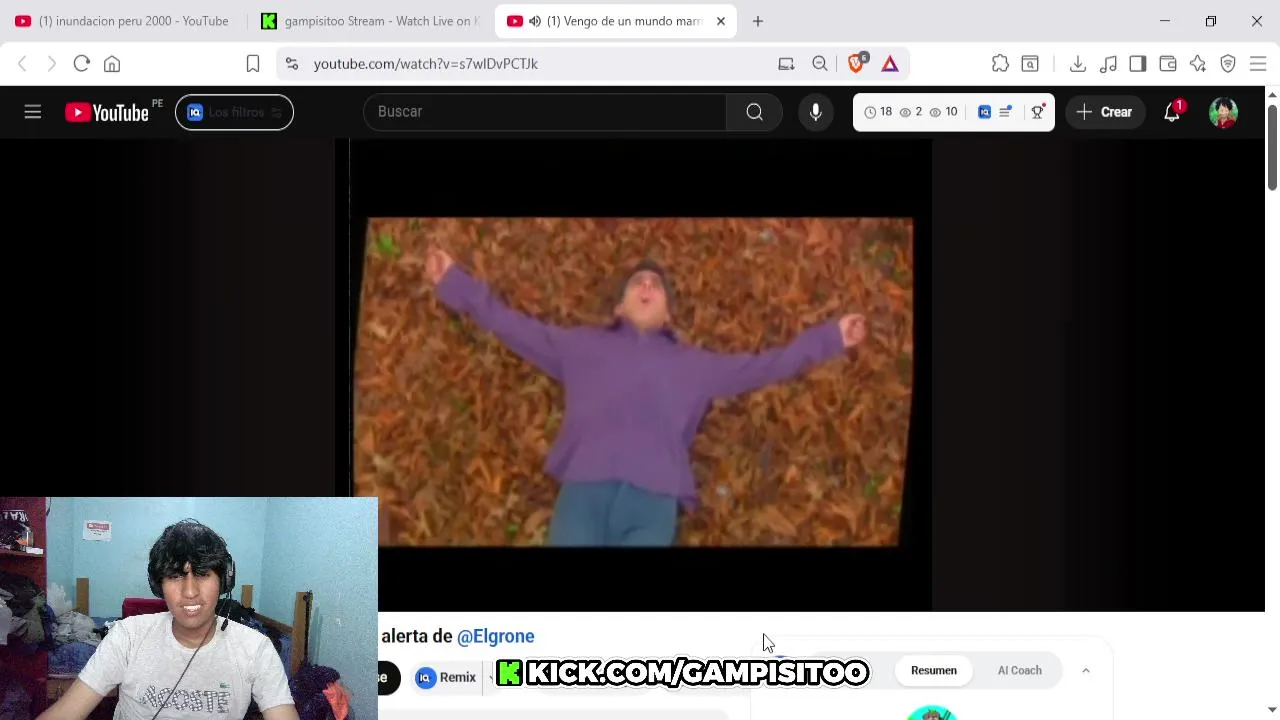
Task: Open the tab search toolbar icon
Action: pos(1030,64)
